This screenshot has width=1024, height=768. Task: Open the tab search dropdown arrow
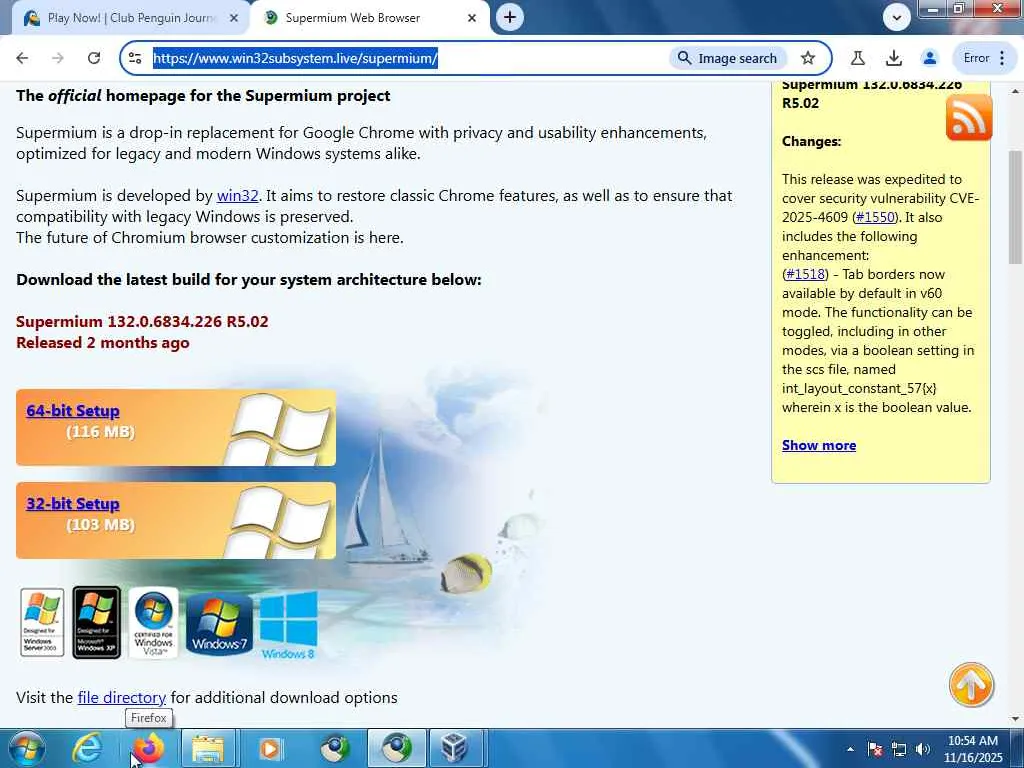coord(896,18)
